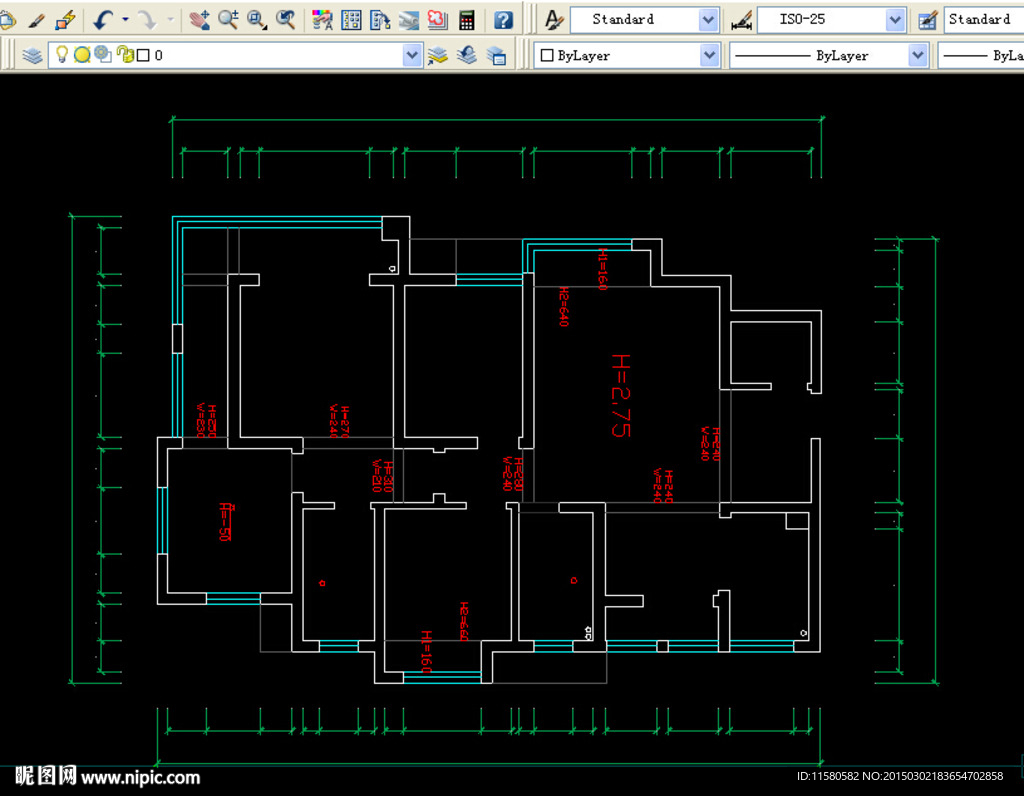Open the Standard text style dropdown
1024x796 pixels.
tap(708, 19)
